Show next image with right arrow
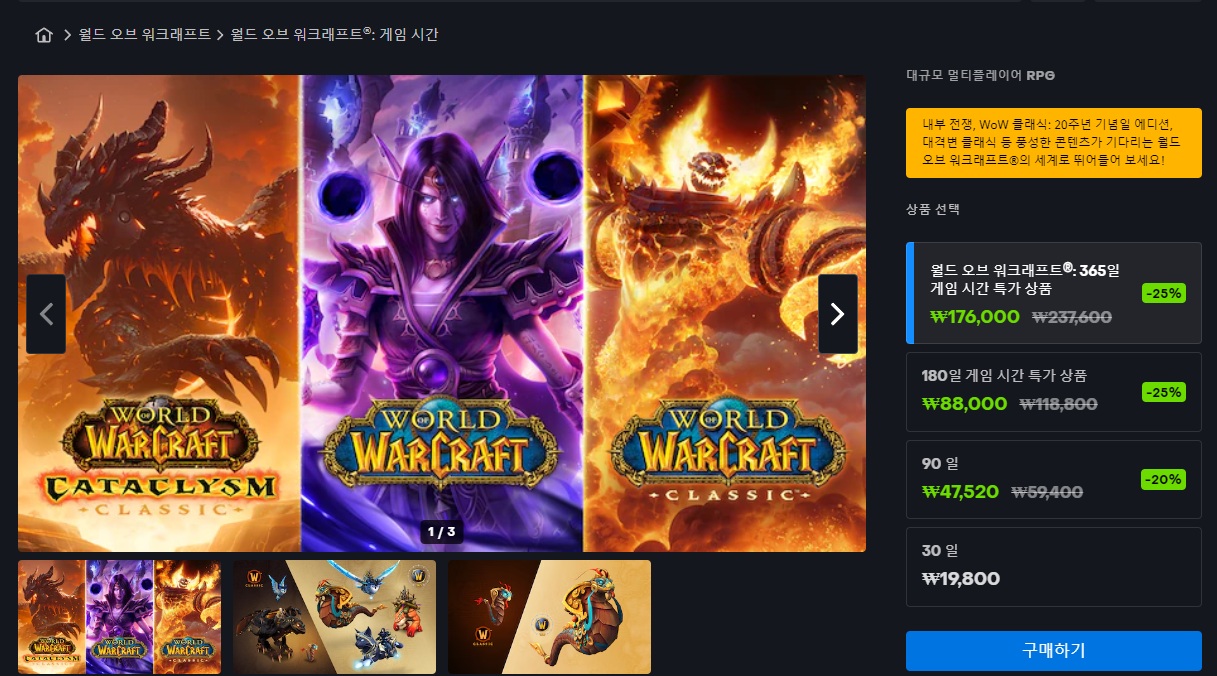This screenshot has width=1217, height=676. point(837,314)
